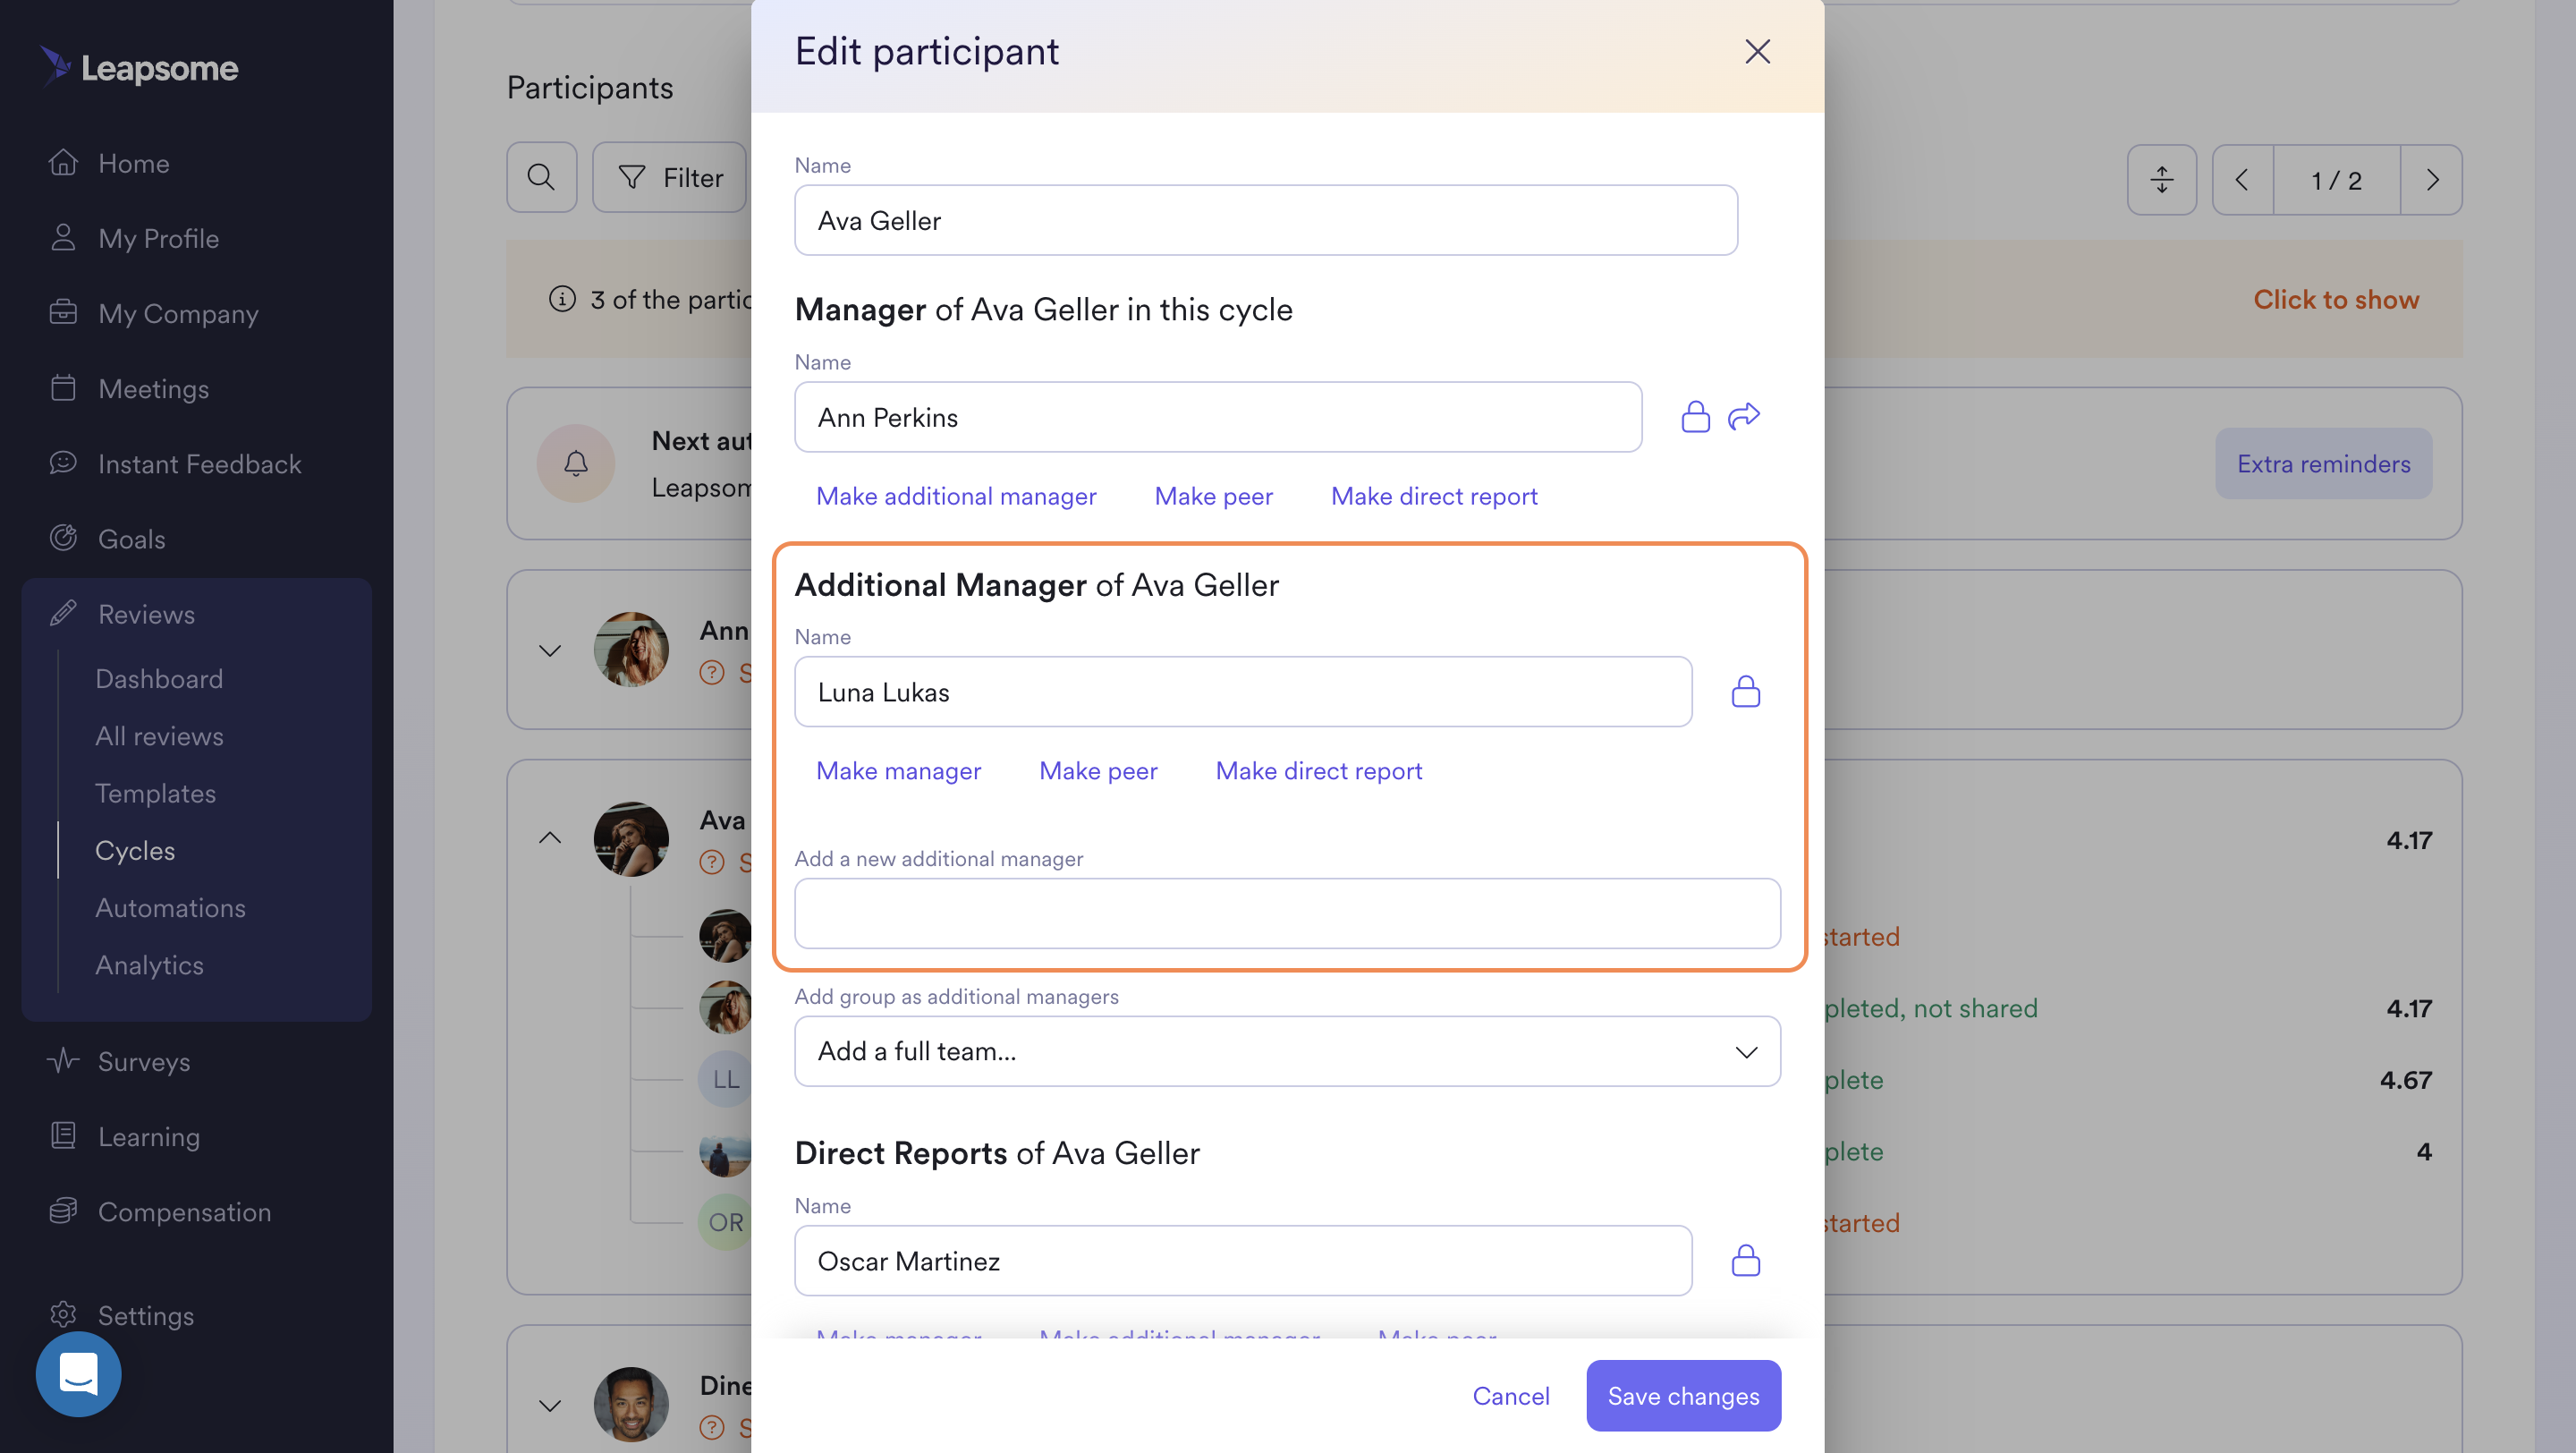Go to Meetings in the sidebar
Image resolution: width=2576 pixels, height=1453 pixels.
pos(153,388)
